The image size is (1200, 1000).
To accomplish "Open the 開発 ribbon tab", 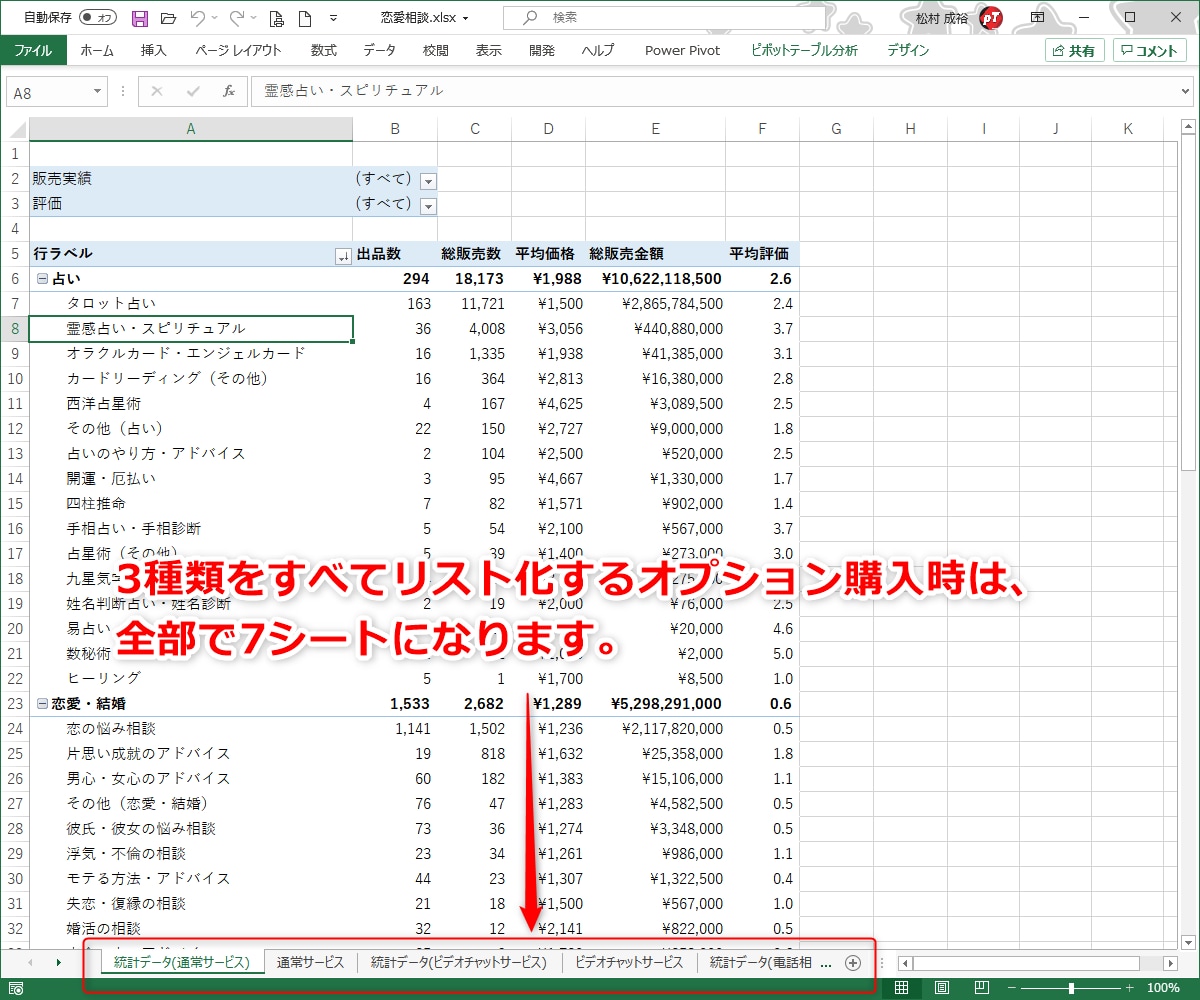I will (x=542, y=50).
